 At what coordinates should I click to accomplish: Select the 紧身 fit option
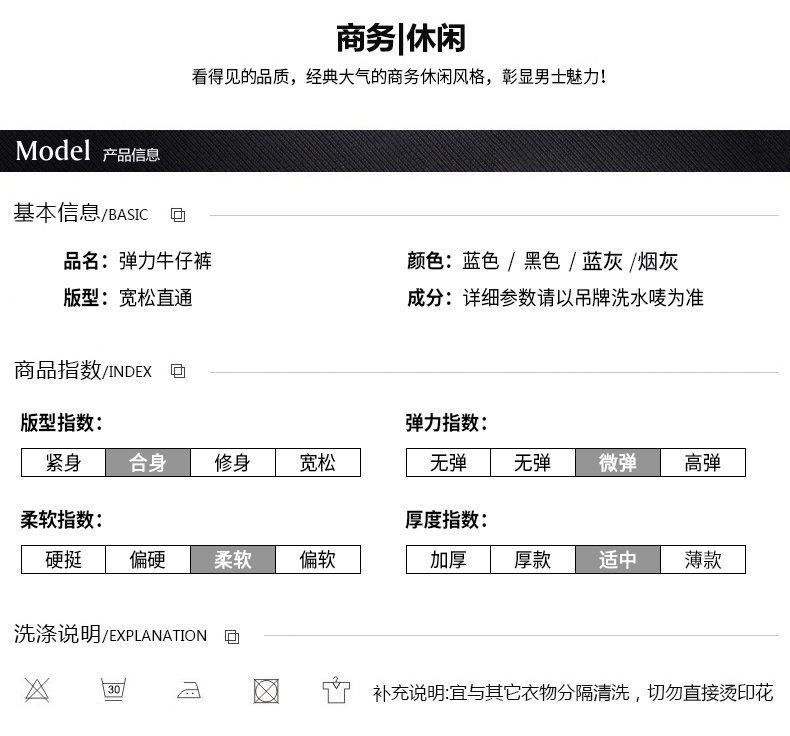pyautogui.click(x=63, y=463)
